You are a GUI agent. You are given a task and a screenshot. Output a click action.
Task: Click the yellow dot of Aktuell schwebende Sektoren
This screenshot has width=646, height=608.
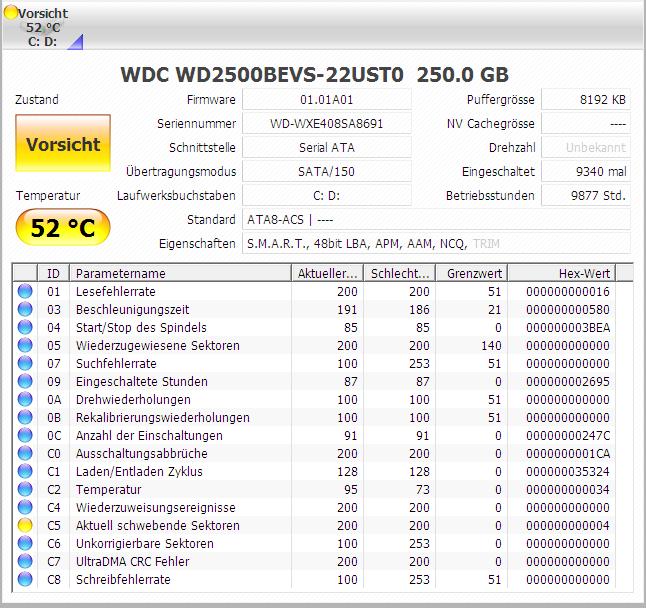pos(25,525)
